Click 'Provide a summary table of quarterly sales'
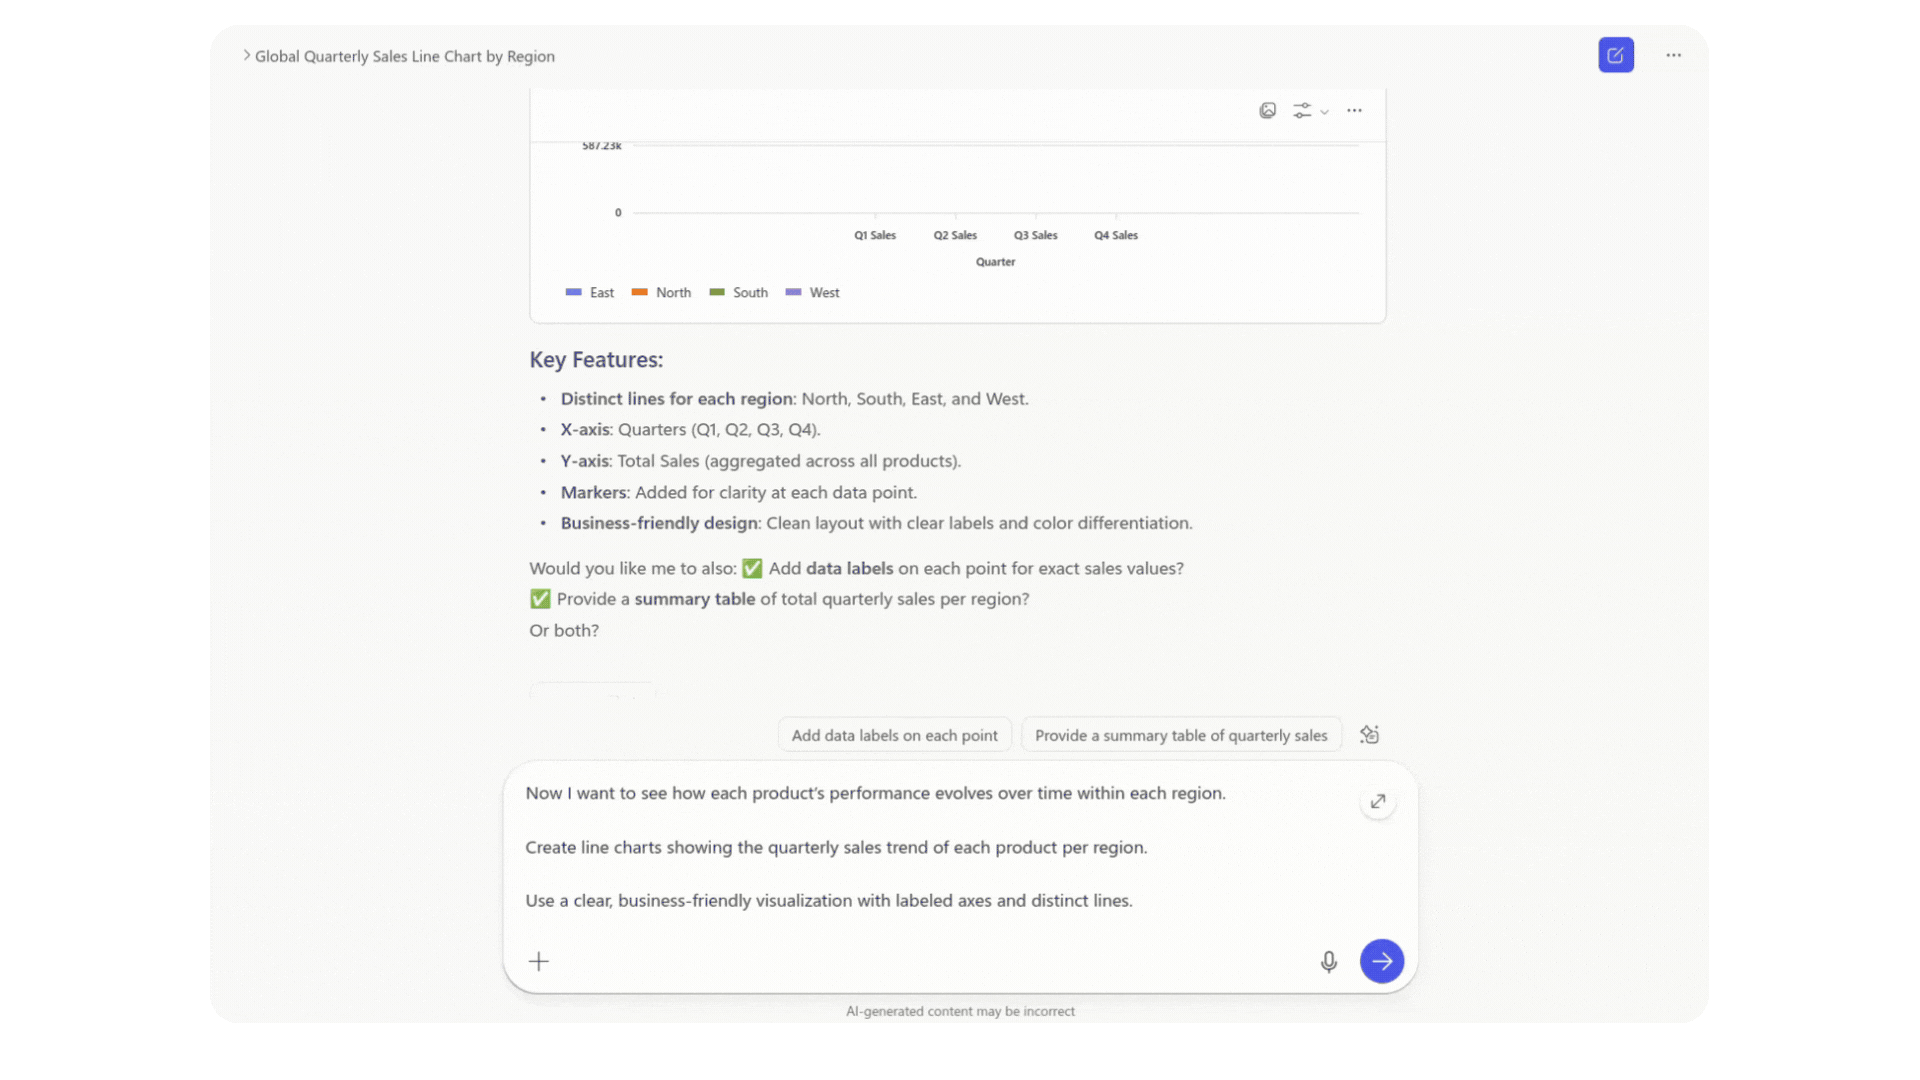 [1180, 735]
